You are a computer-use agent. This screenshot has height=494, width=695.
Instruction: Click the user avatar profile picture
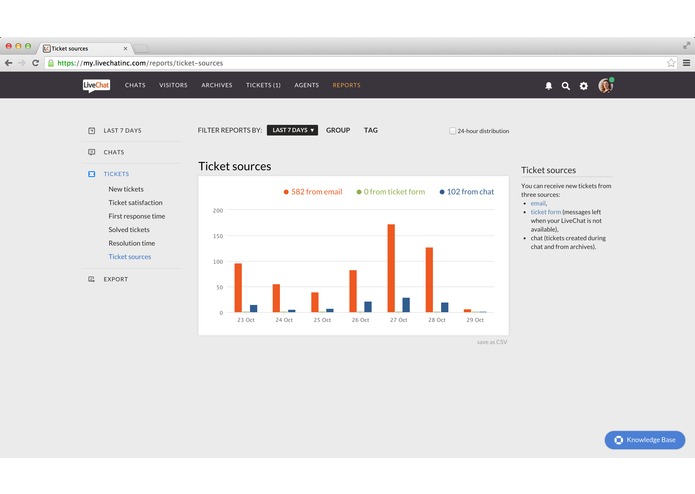click(x=605, y=86)
